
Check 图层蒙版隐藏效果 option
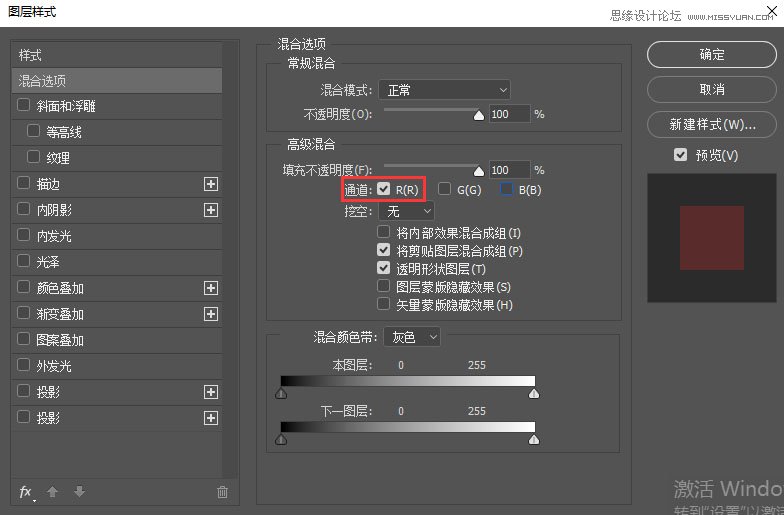pyautogui.click(x=384, y=286)
